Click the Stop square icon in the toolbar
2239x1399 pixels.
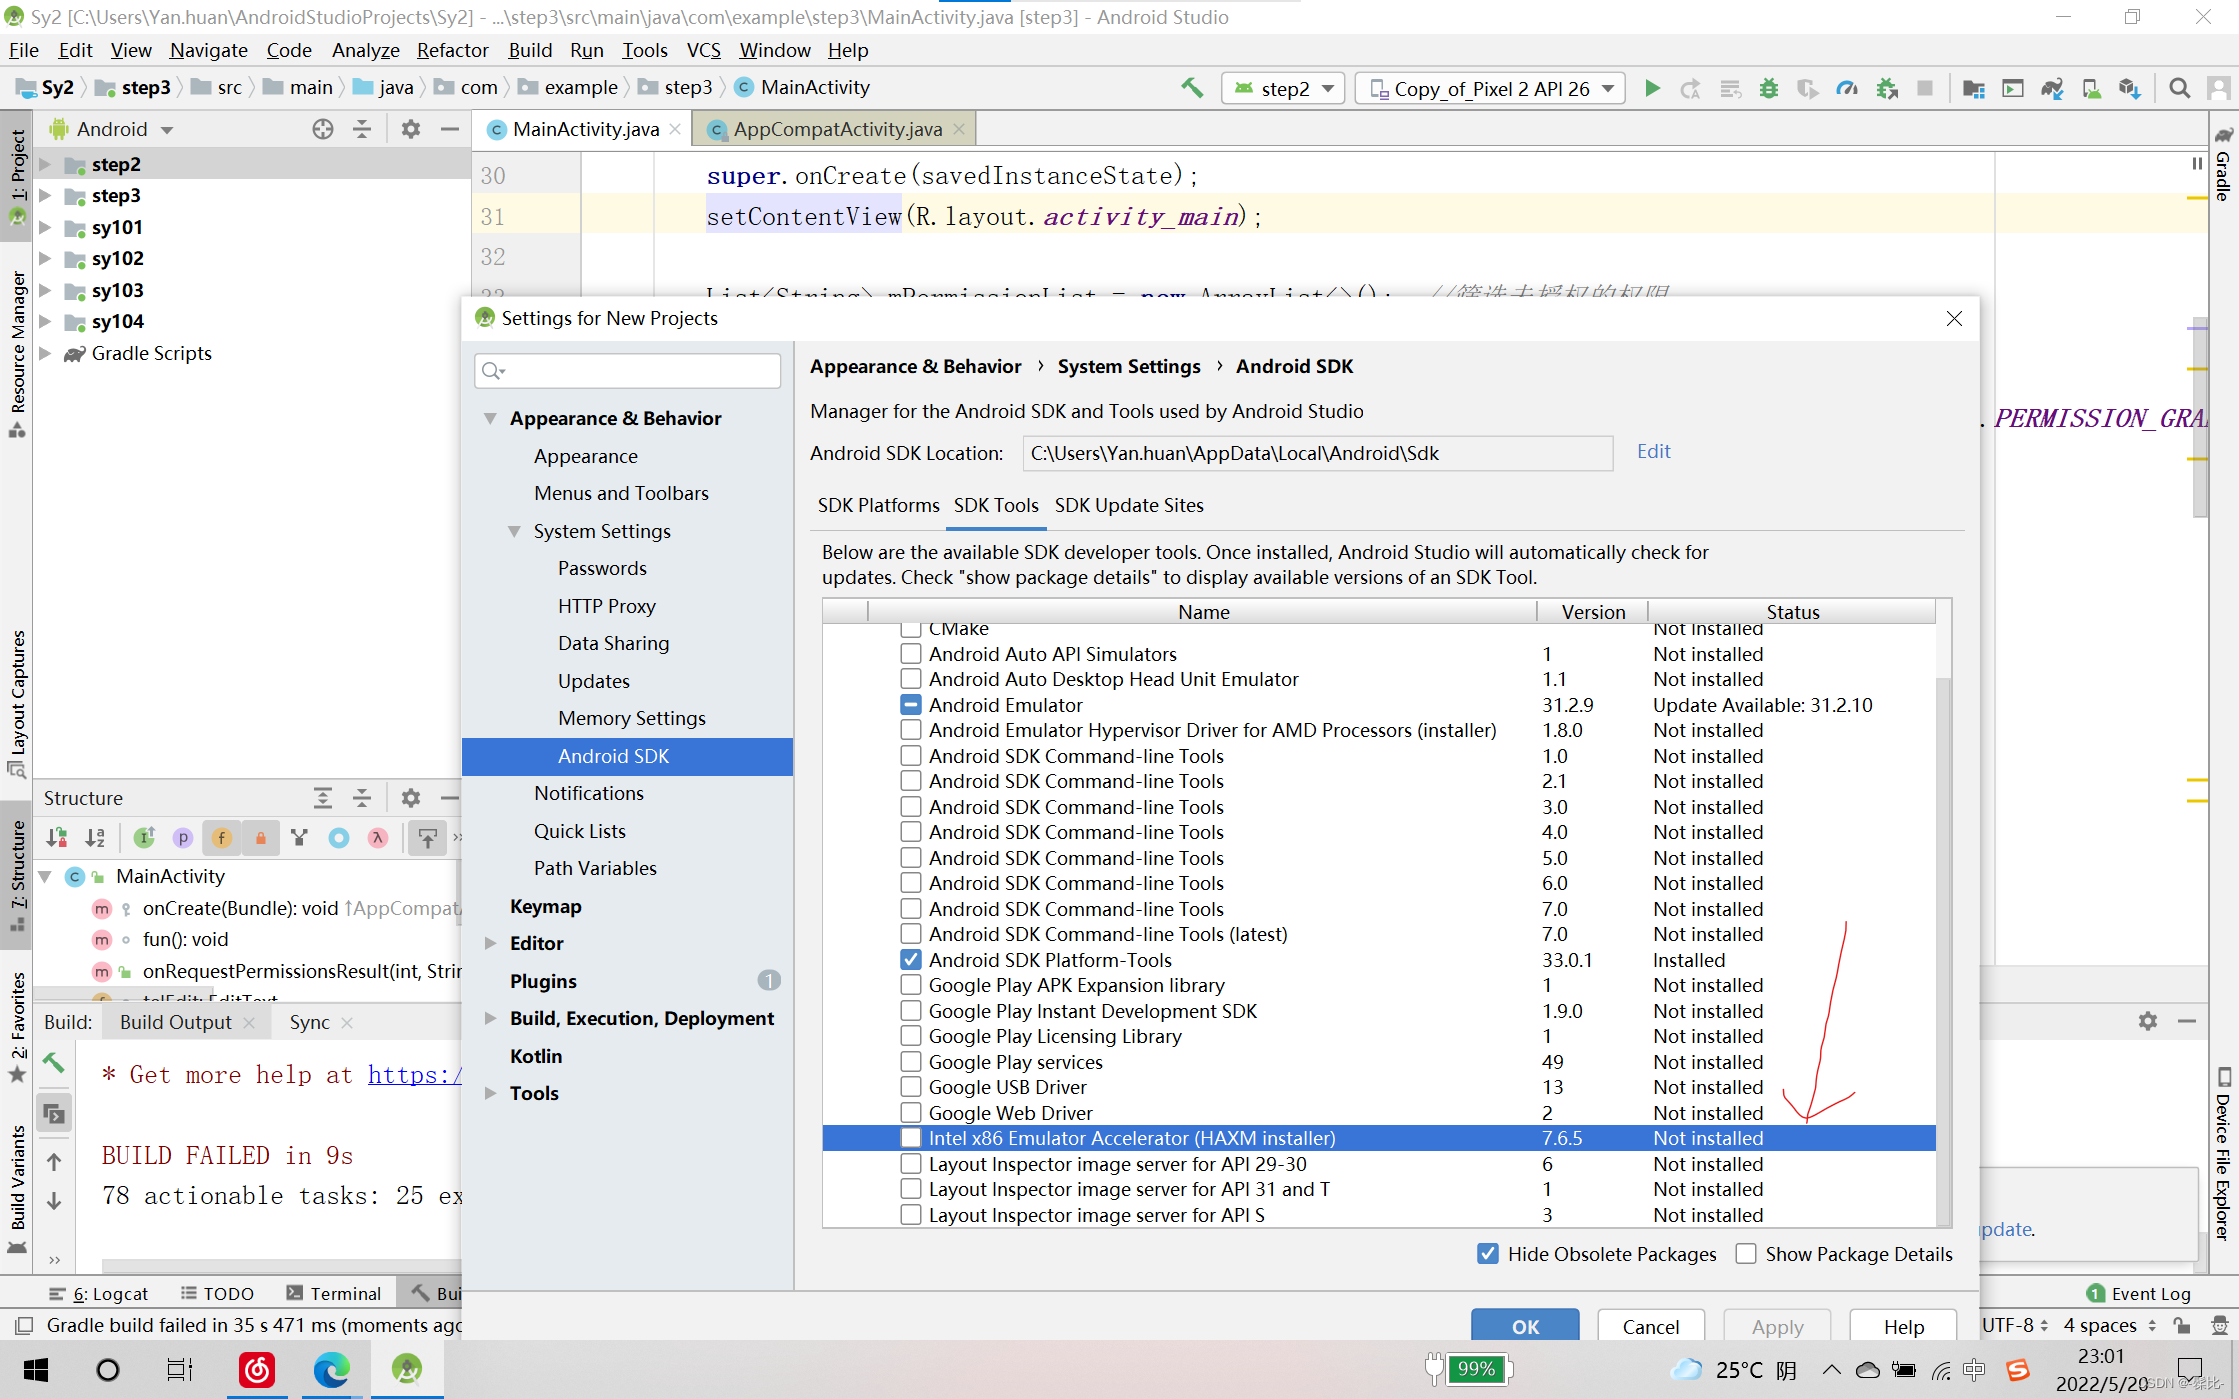point(1925,88)
